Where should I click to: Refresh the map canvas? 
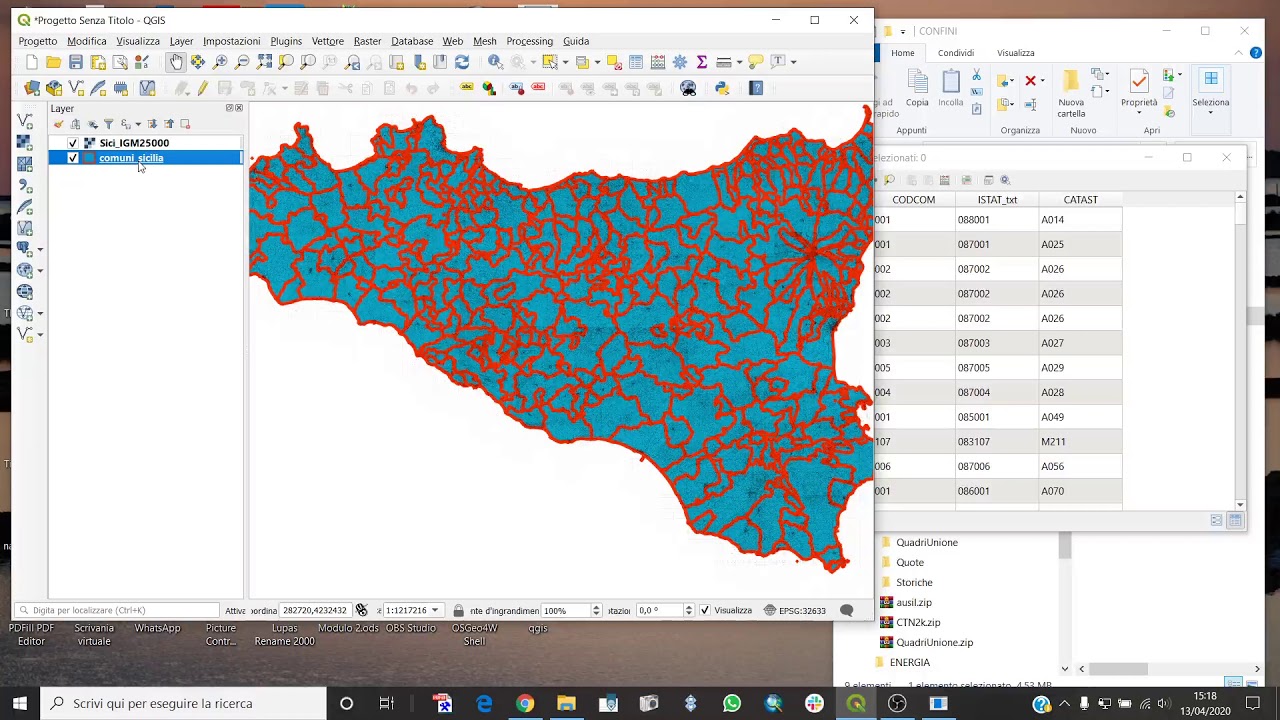coord(462,62)
